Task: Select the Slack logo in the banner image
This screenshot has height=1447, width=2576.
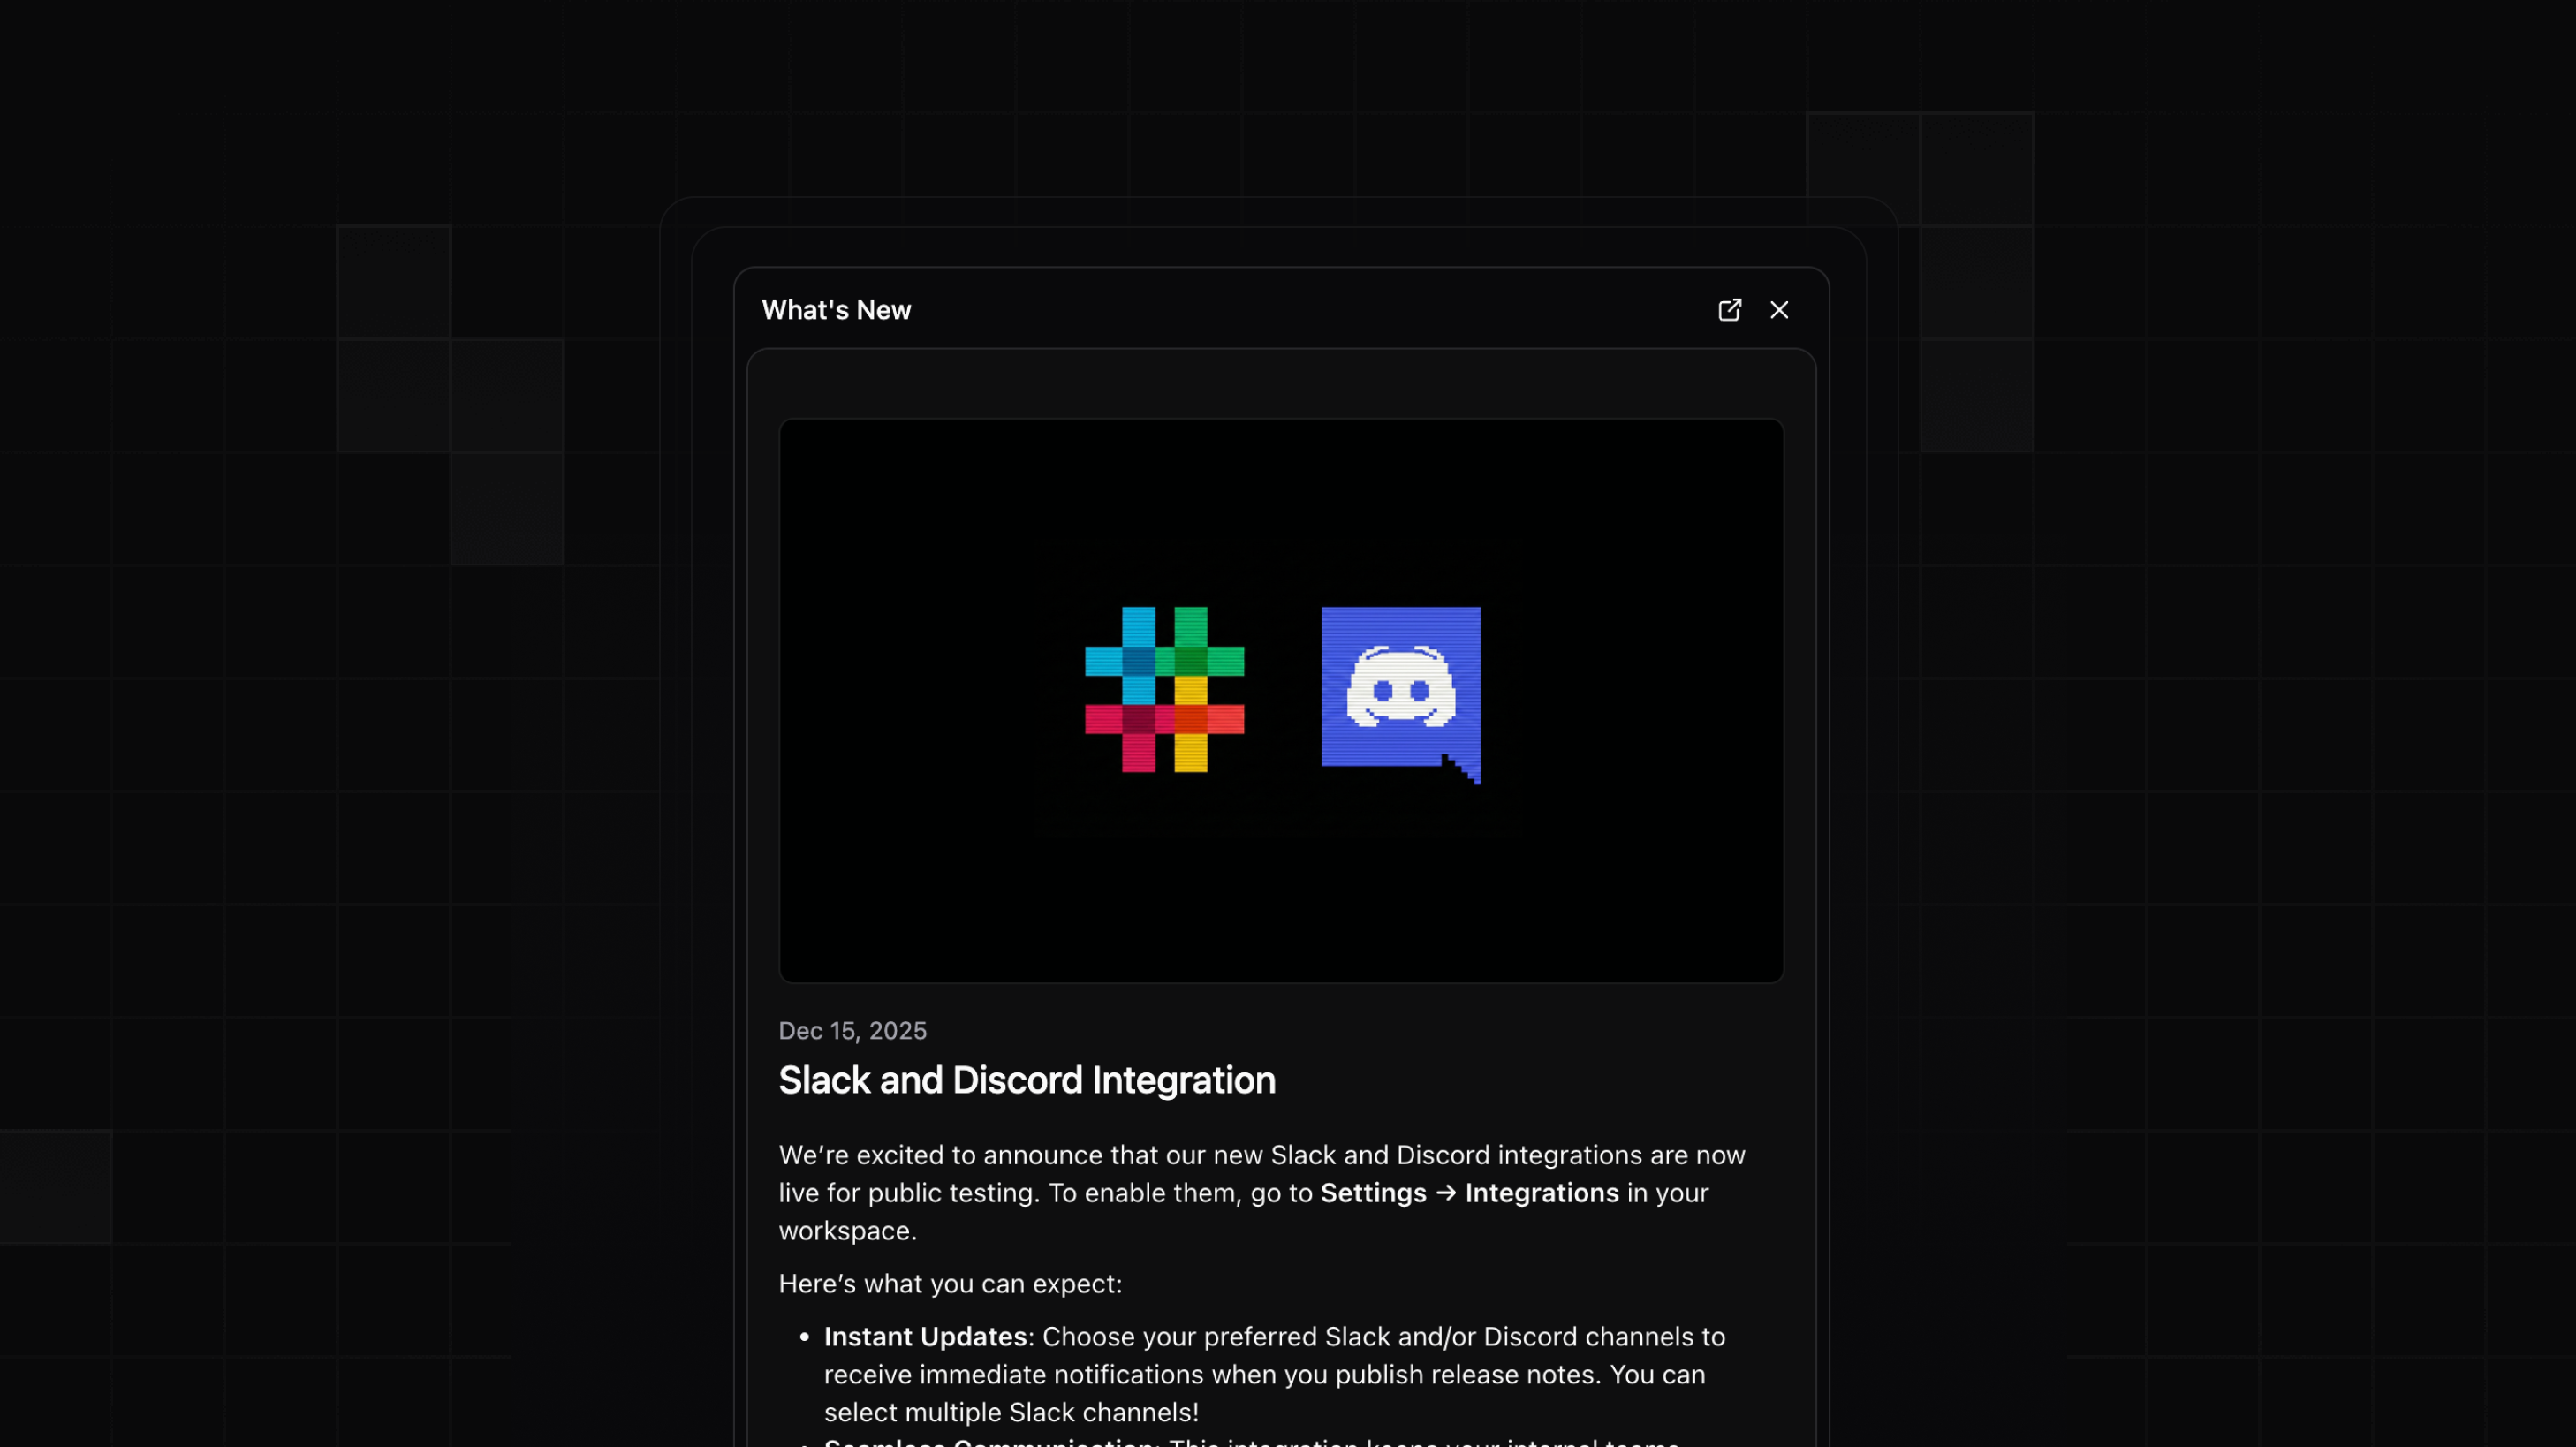Action: pyautogui.click(x=1164, y=696)
